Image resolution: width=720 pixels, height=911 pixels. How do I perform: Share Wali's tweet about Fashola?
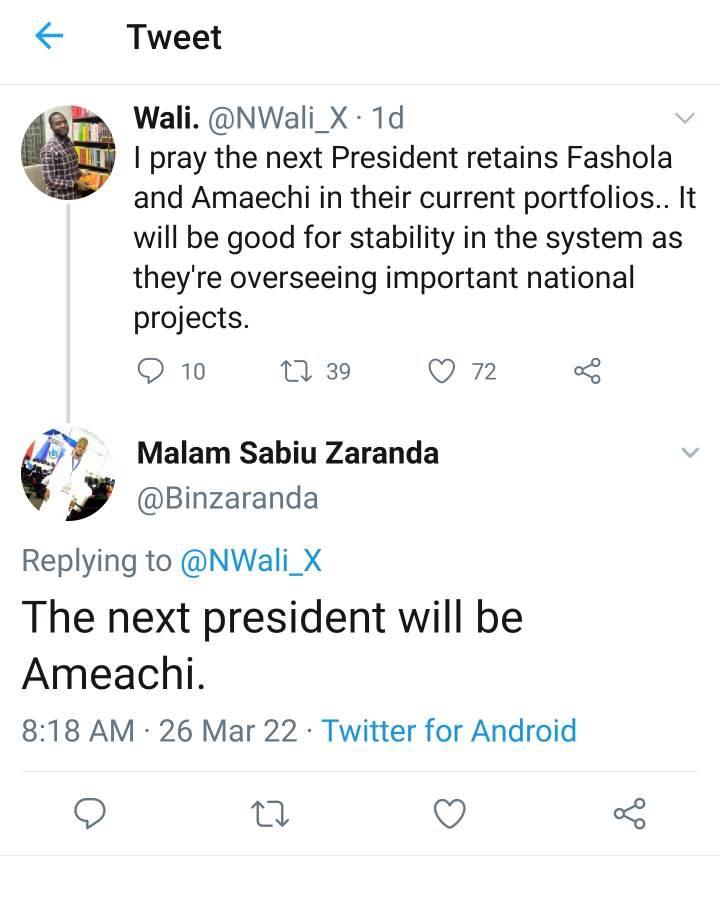(587, 371)
